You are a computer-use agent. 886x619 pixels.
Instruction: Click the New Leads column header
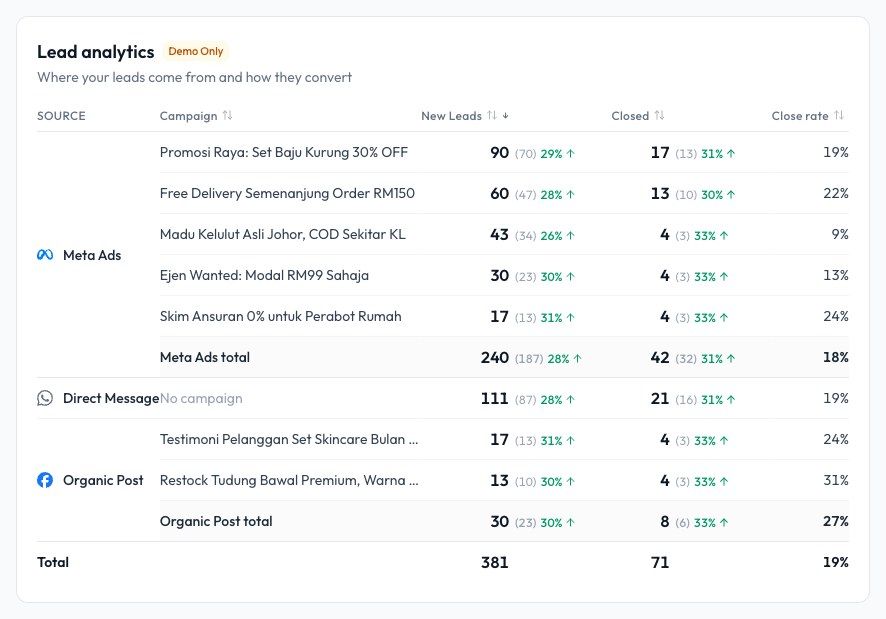click(451, 116)
